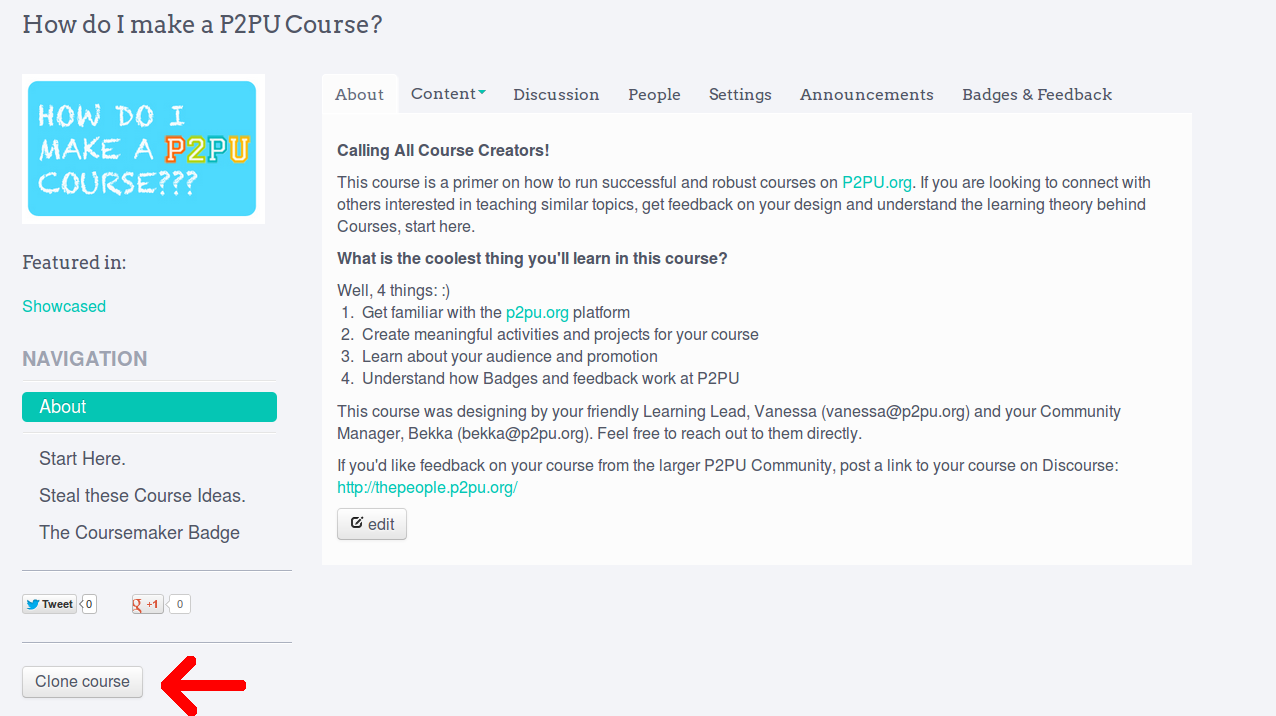Screen dimensions: 1276x716
Task: Open the Showcased link
Action: pos(64,306)
